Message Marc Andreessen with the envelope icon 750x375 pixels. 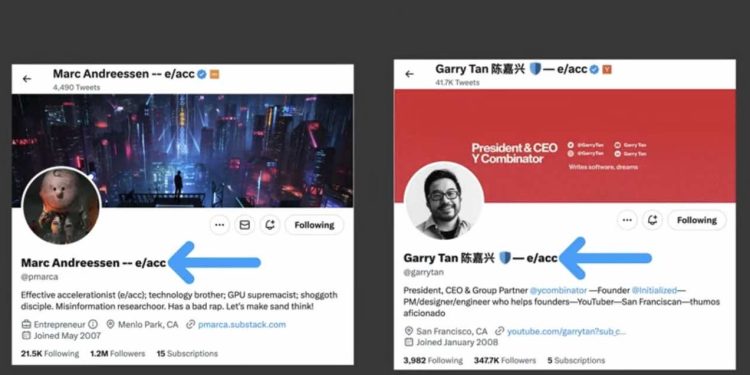(x=244, y=225)
